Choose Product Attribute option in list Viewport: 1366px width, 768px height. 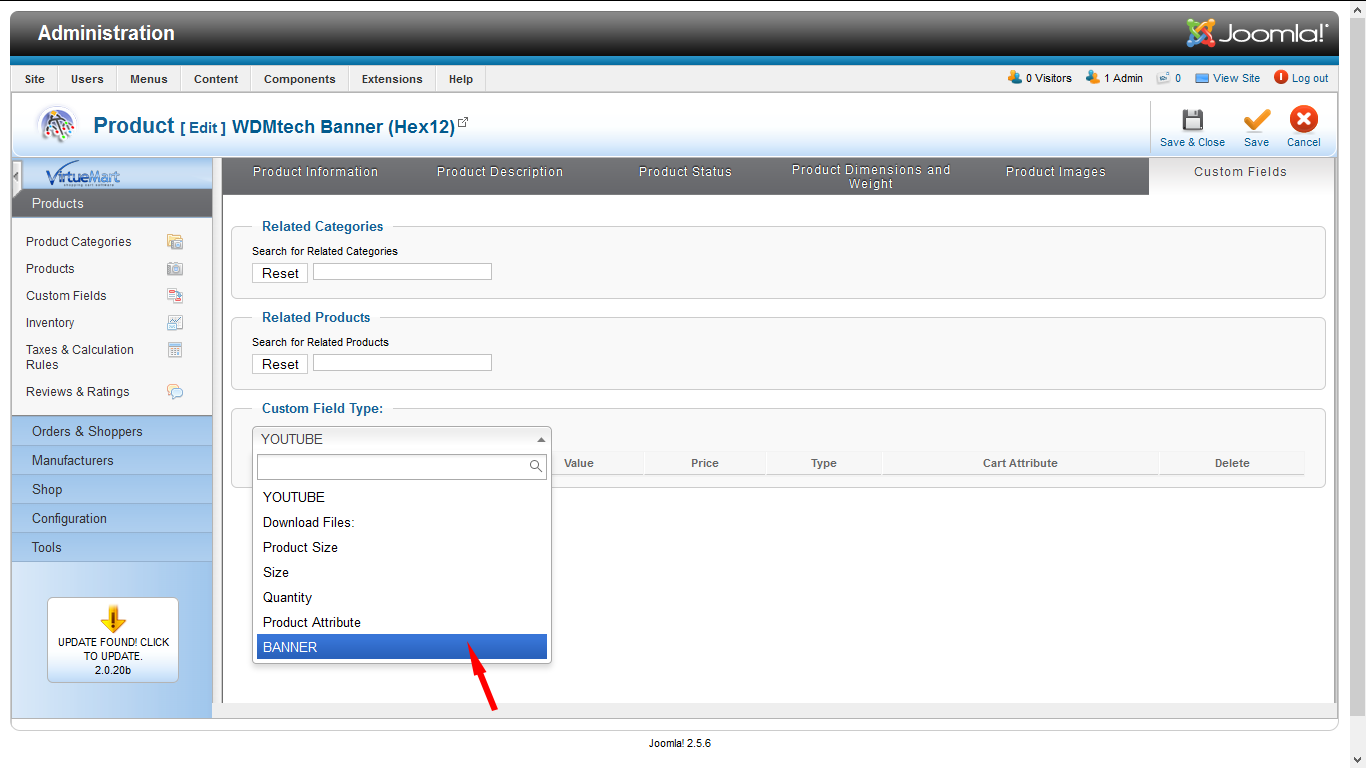click(401, 622)
